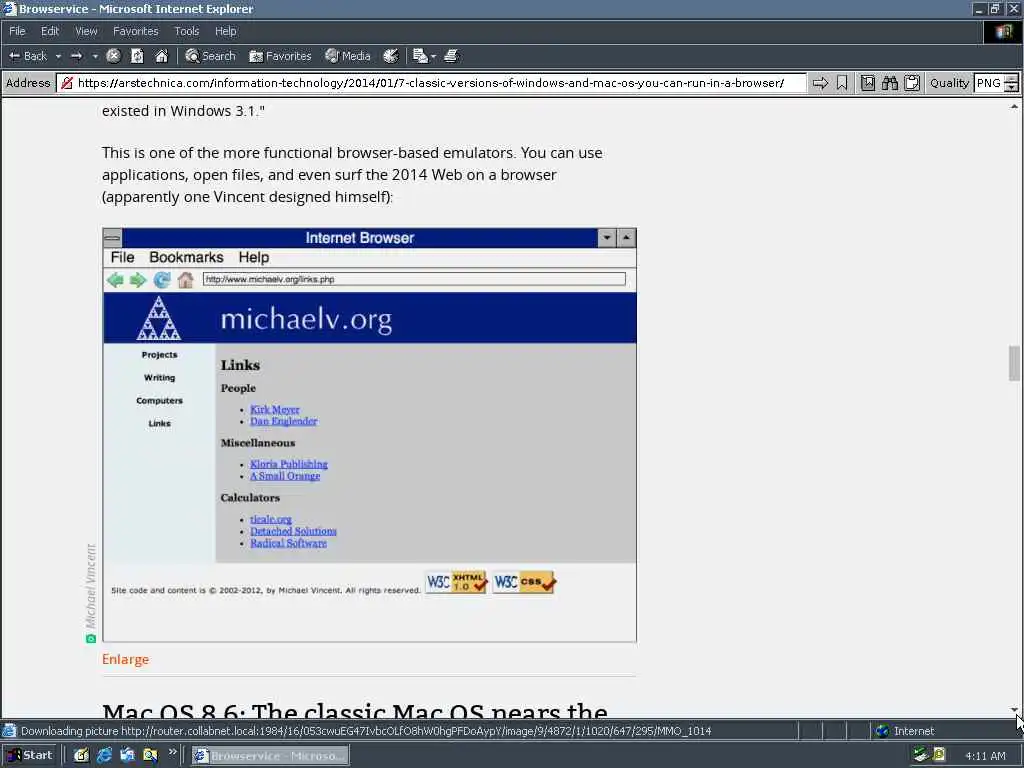Click the second system tray icon
The height and width of the screenshot is (768, 1024).
939,755
